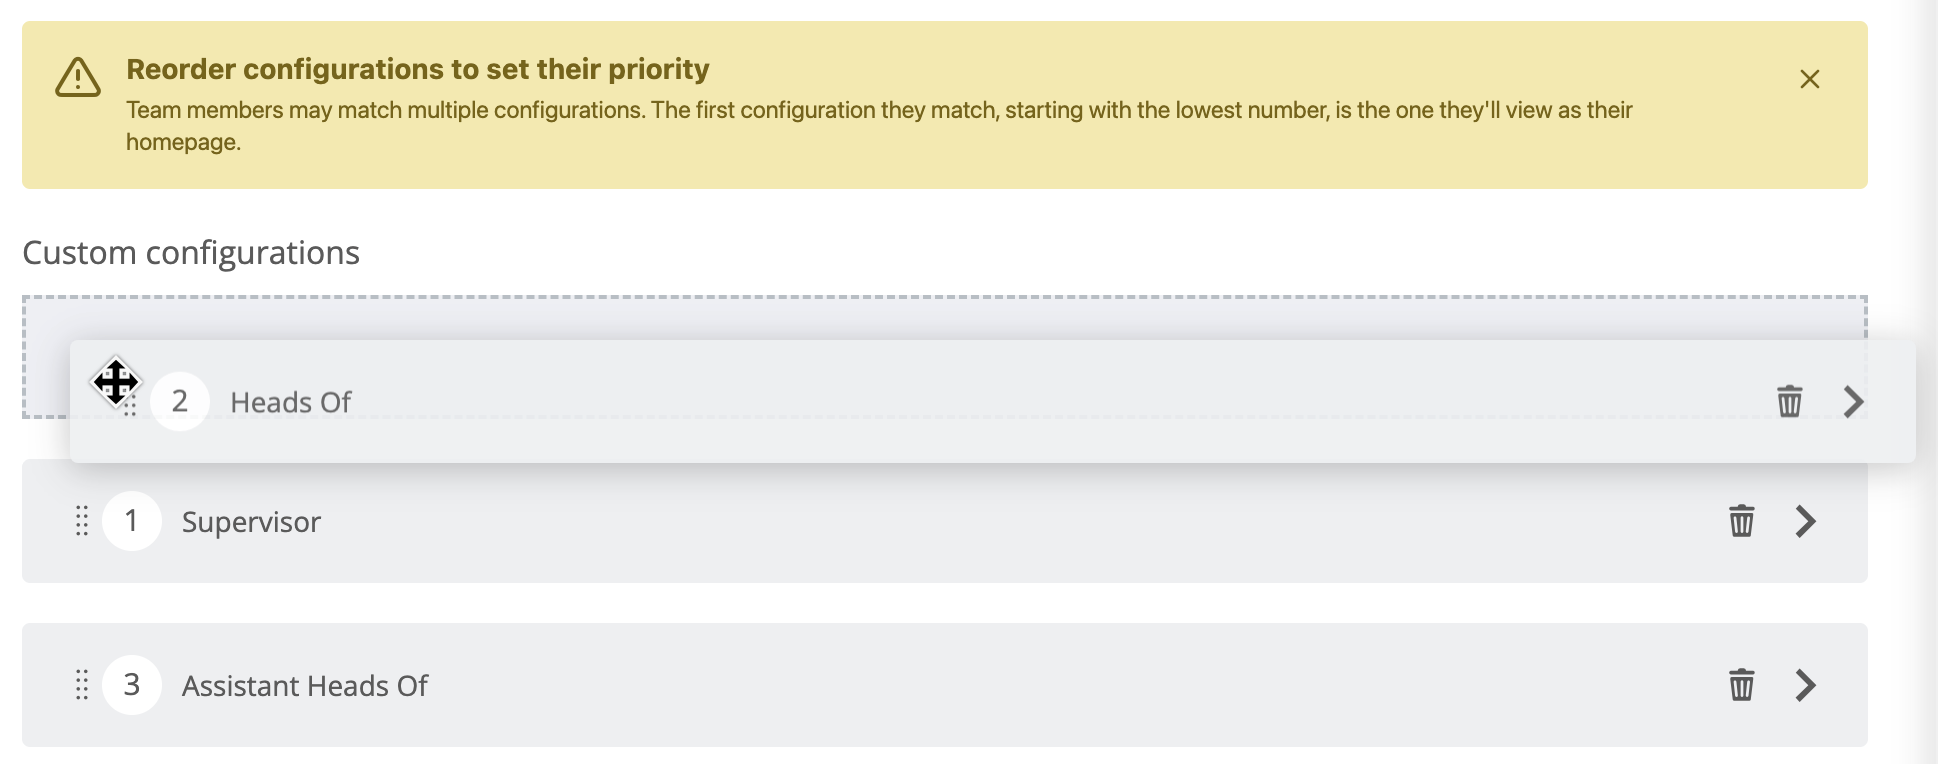Delete the Supervisor configuration

[1741, 521]
